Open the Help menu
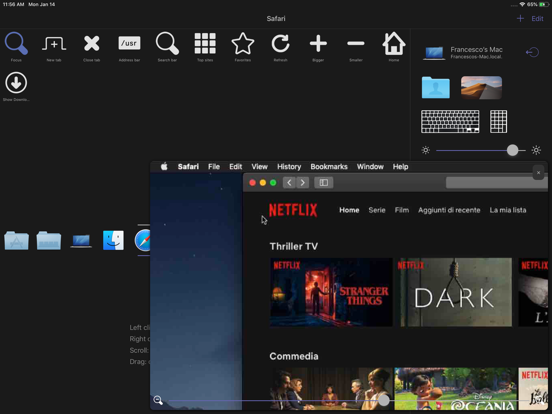This screenshot has height=414, width=552. coord(400,167)
